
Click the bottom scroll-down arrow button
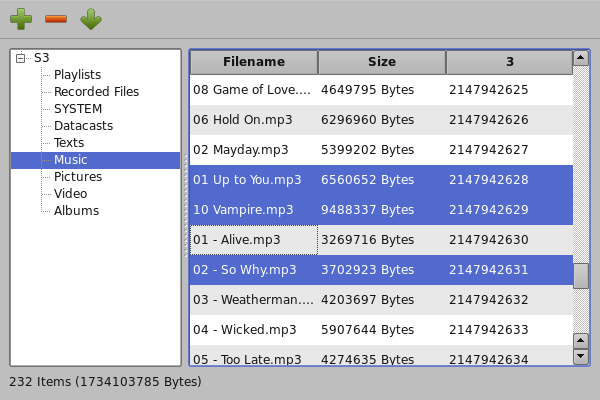tap(581, 356)
